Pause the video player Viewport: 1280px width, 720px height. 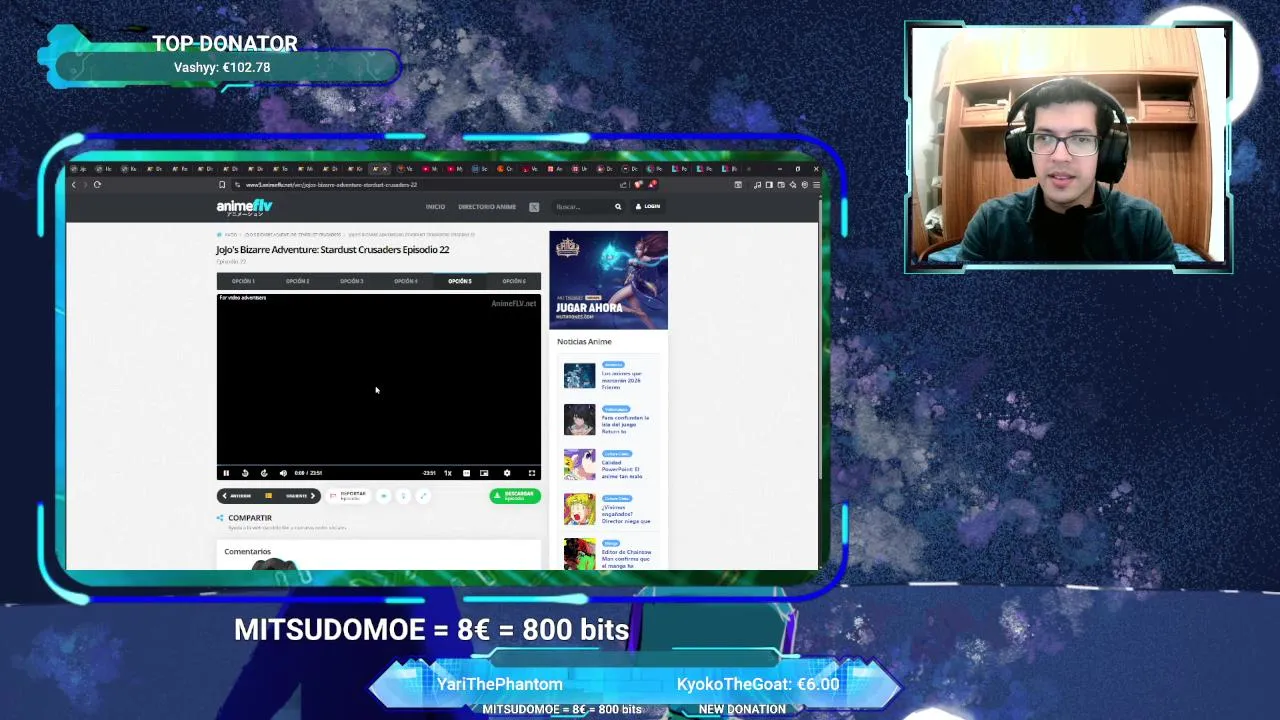point(226,473)
